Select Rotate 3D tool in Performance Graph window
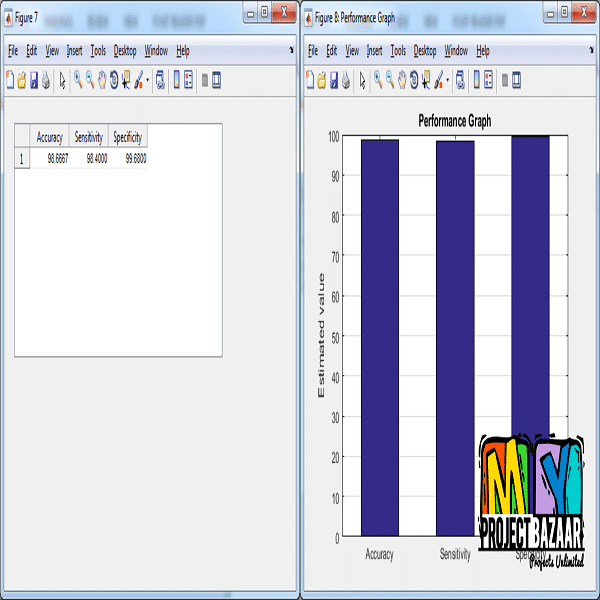This screenshot has width=600, height=600. [414, 81]
